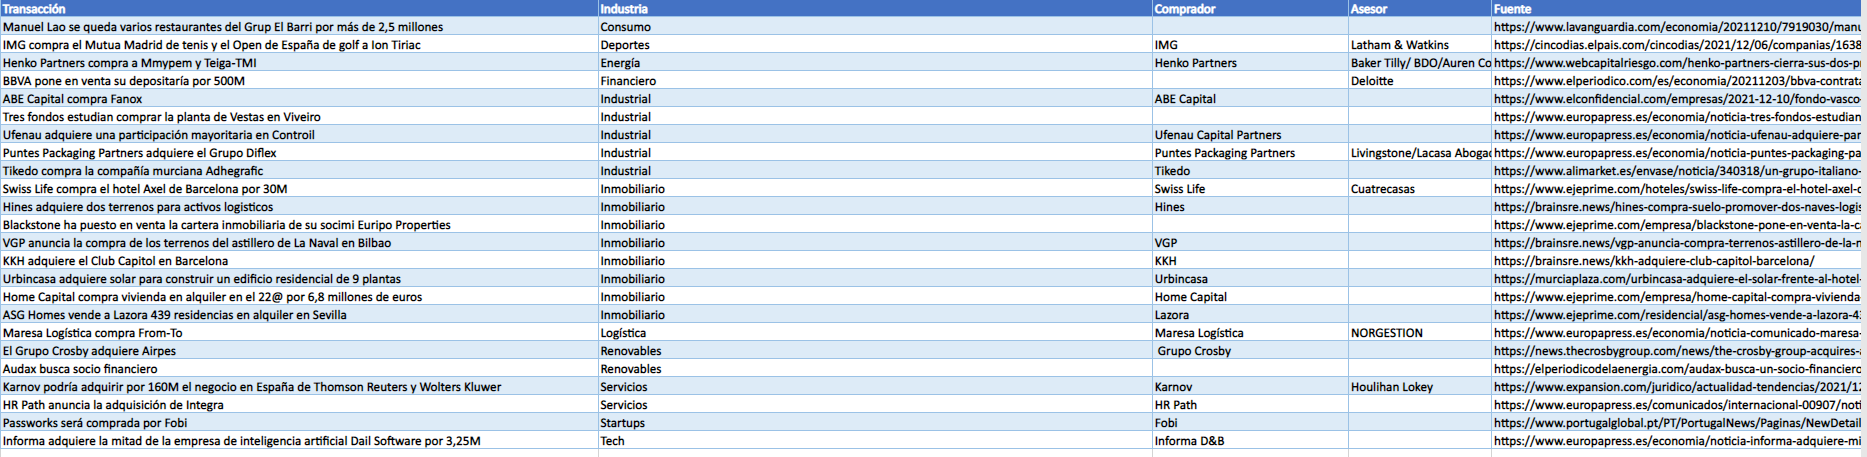Select the Industria column header
The height and width of the screenshot is (457, 1867).
pos(875,9)
